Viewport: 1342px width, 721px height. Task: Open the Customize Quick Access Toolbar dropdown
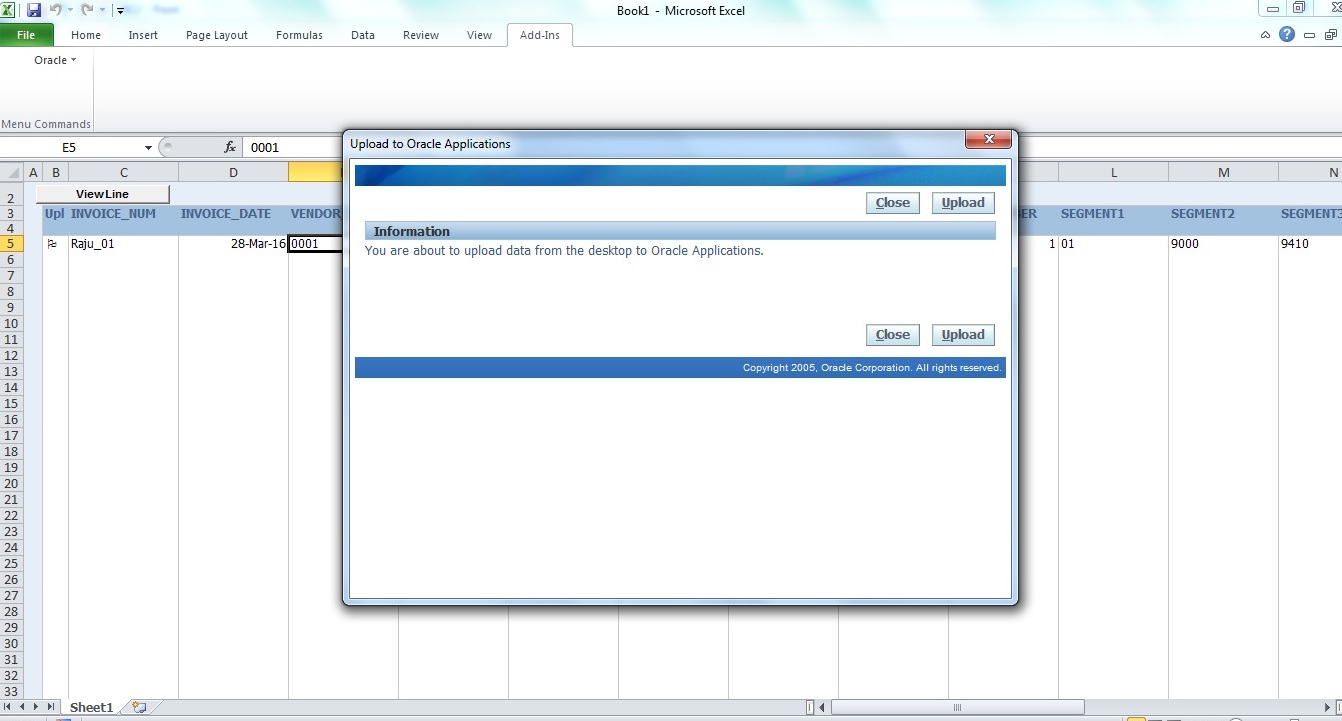[120, 11]
